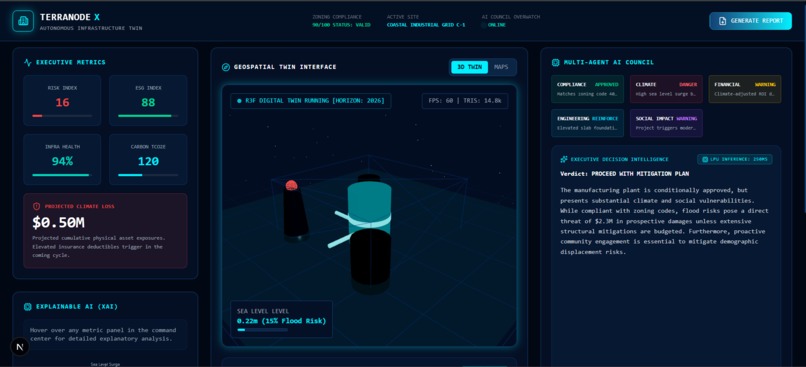Click the cyan dot beside R3F Digital Twin Running
The image size is (806, 367).
click(240, 101)
